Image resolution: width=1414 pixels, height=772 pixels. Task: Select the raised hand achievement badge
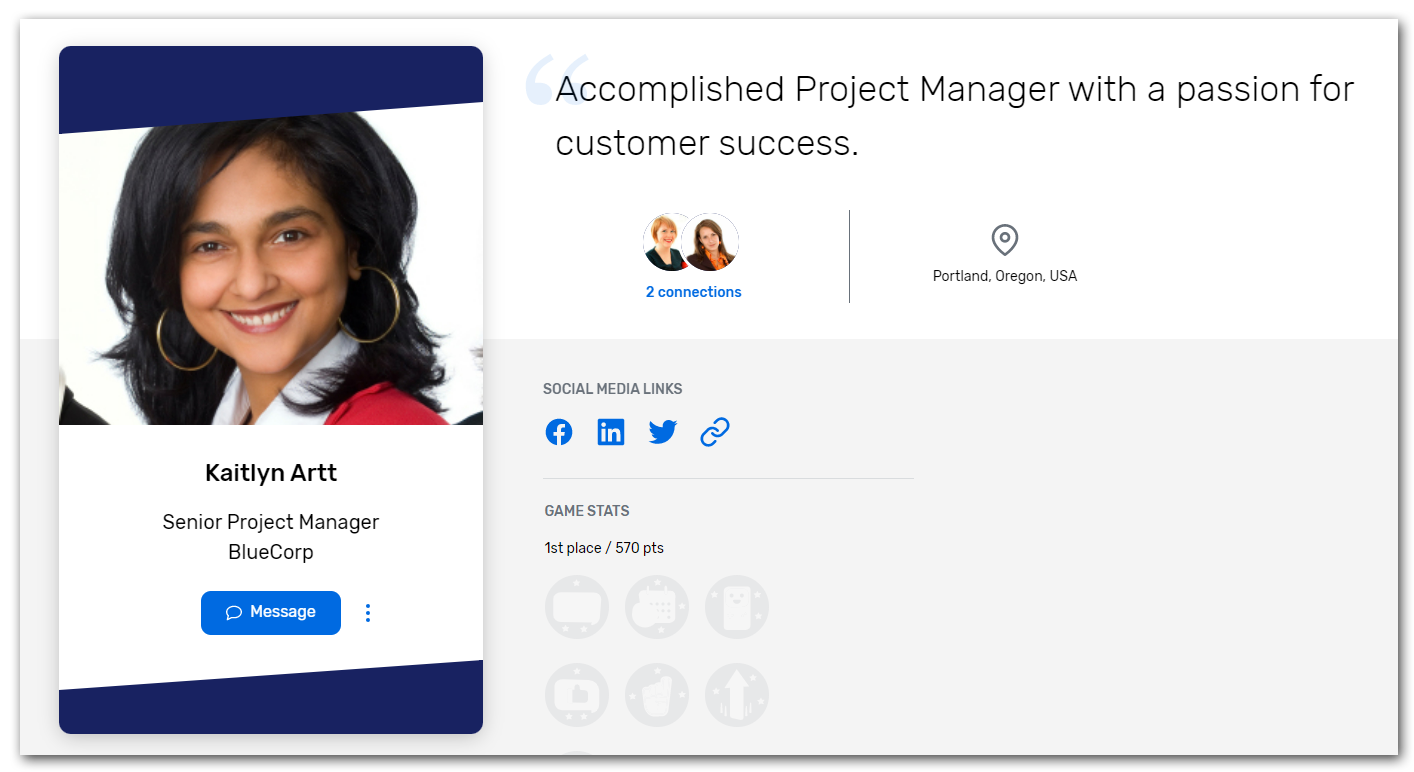coord(657,695)
